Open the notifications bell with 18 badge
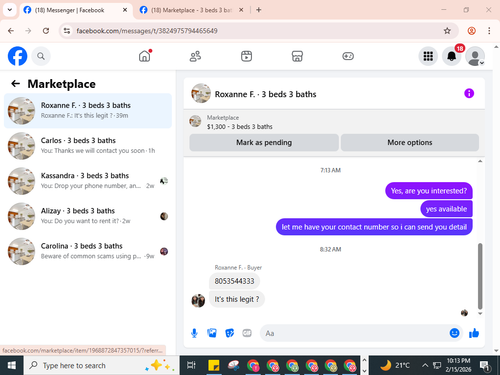Image resolution: width=500 pixels, height=375 pixels. tap(452, 56)
